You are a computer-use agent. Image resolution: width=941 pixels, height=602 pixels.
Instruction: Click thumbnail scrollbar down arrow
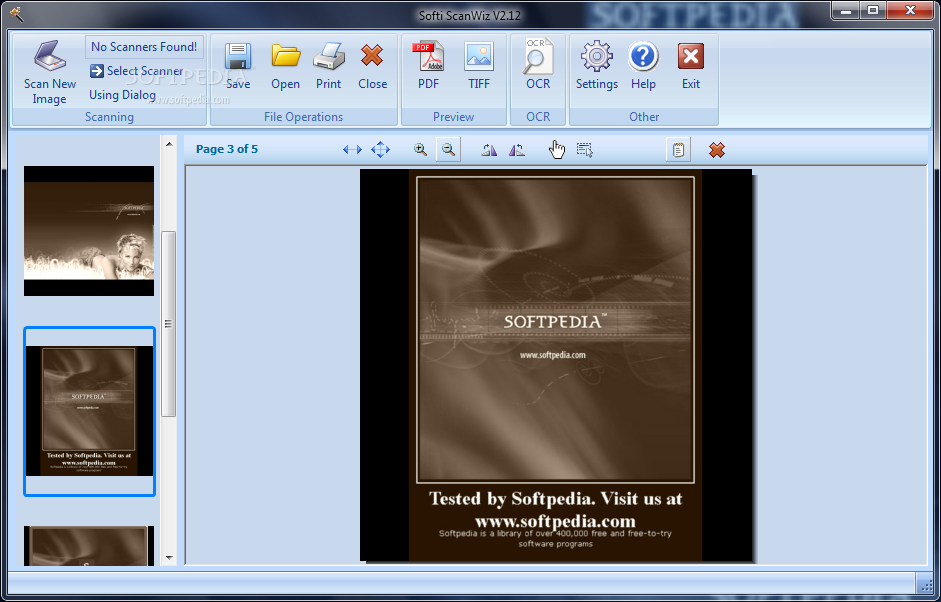169,558
